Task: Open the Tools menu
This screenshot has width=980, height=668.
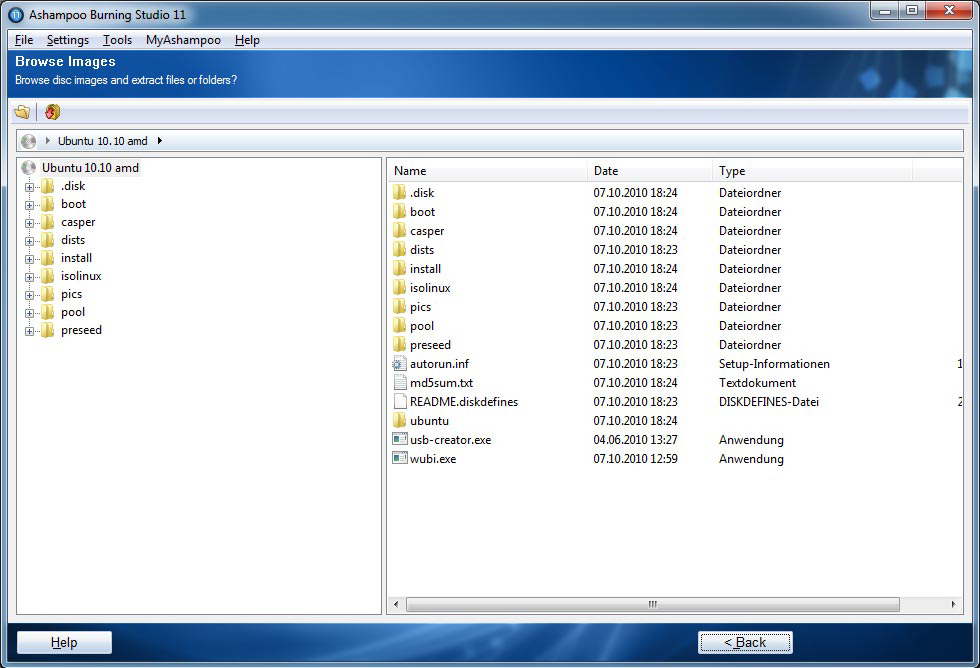Action: coord(117,40)
